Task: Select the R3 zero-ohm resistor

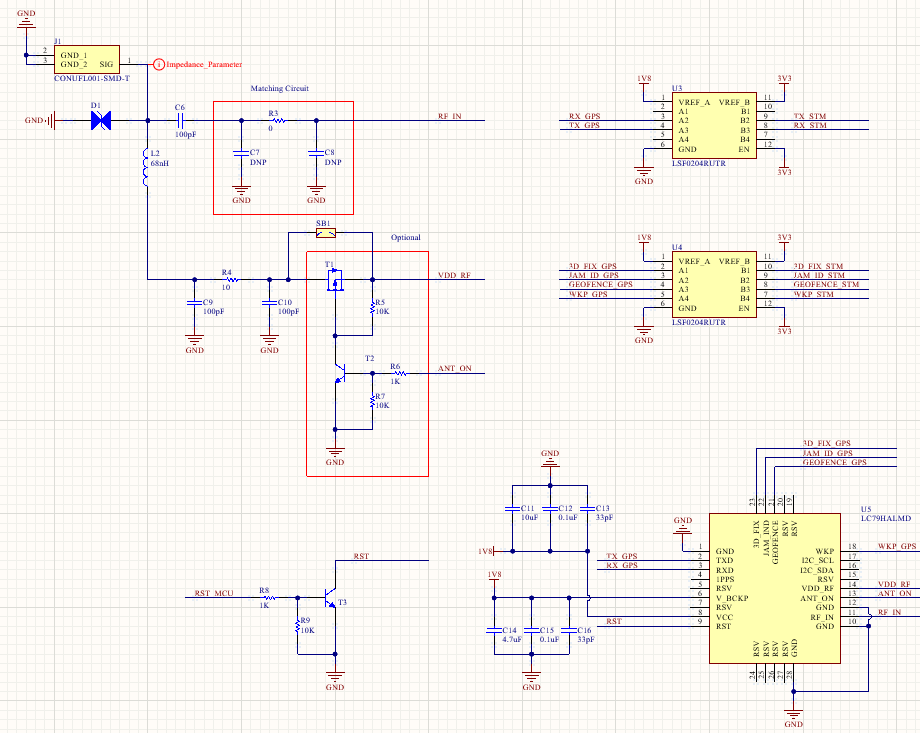Action: click(x=279, y=121)
